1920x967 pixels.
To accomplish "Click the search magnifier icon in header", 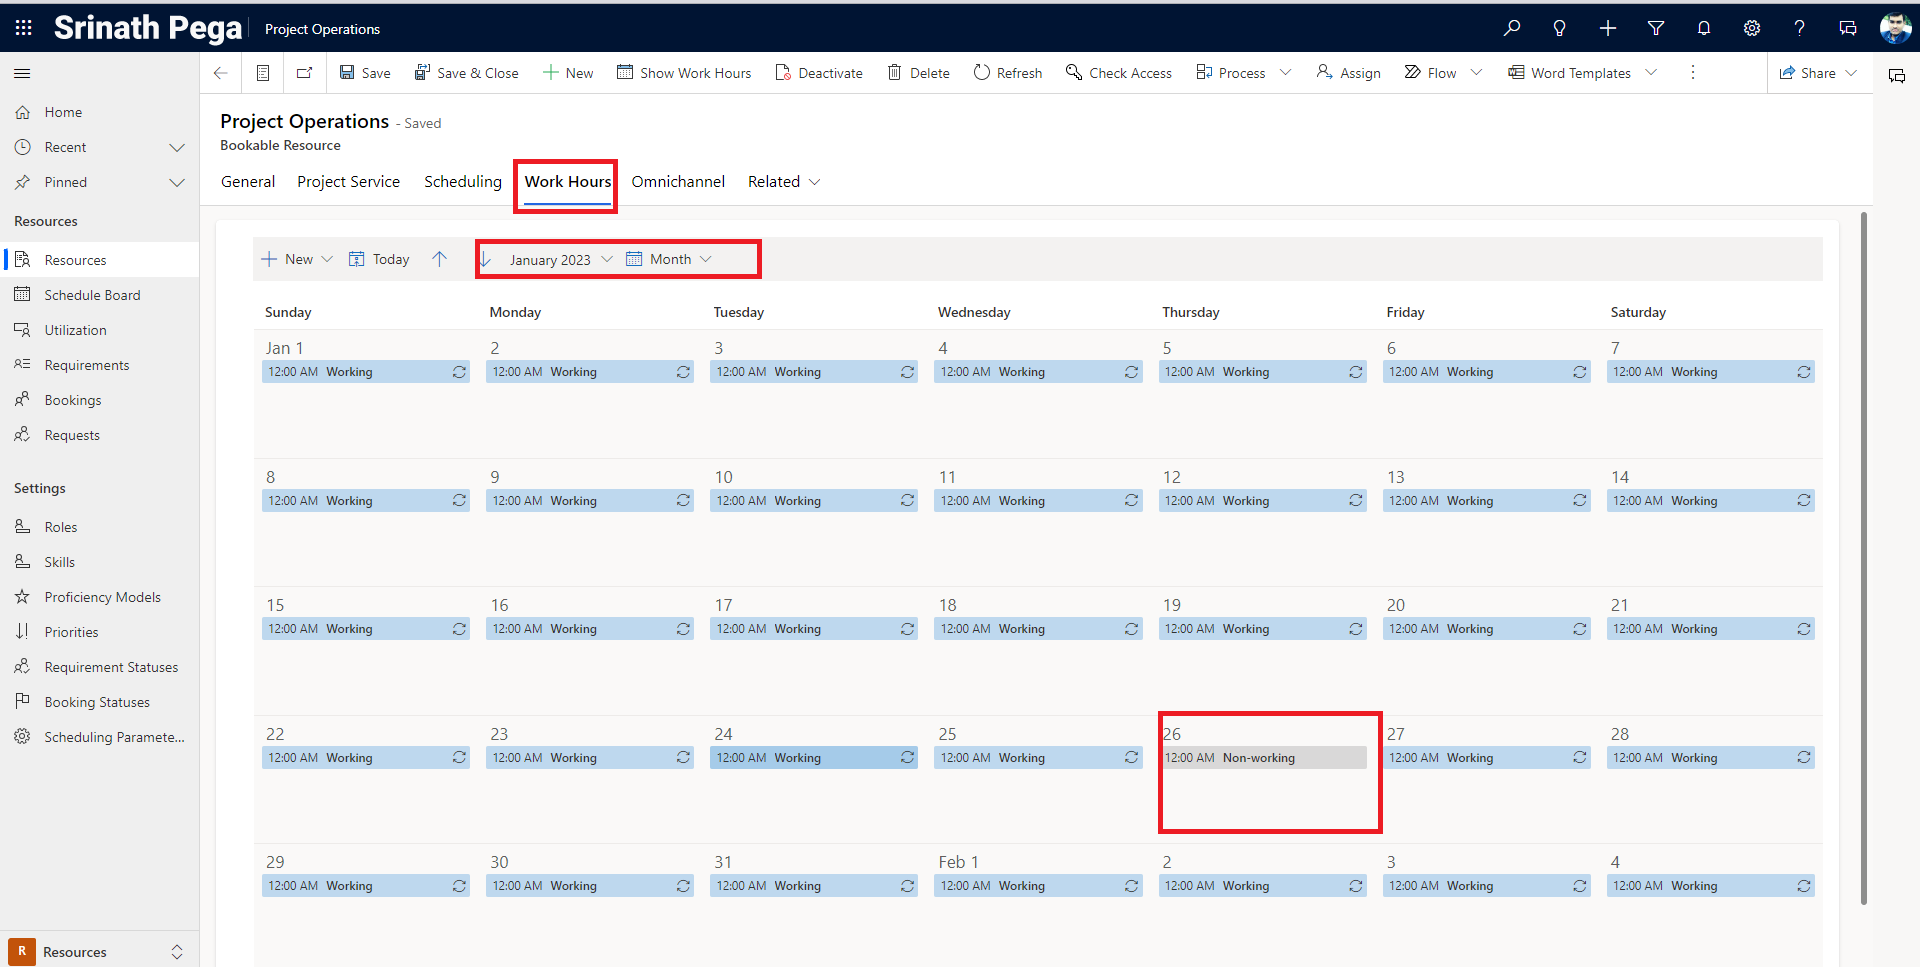I will pyautogui.click(x=1512, y=28).
